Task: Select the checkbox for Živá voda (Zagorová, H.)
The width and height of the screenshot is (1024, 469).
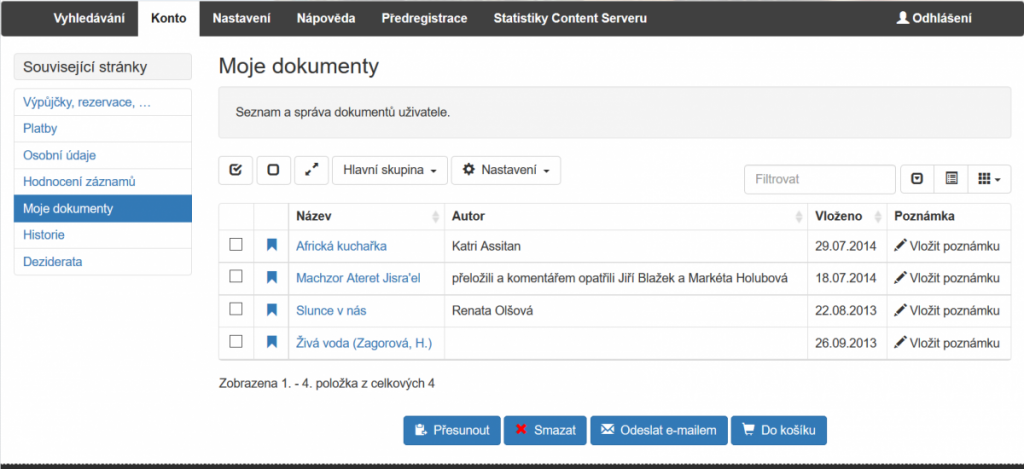Action: click(236, 342)
